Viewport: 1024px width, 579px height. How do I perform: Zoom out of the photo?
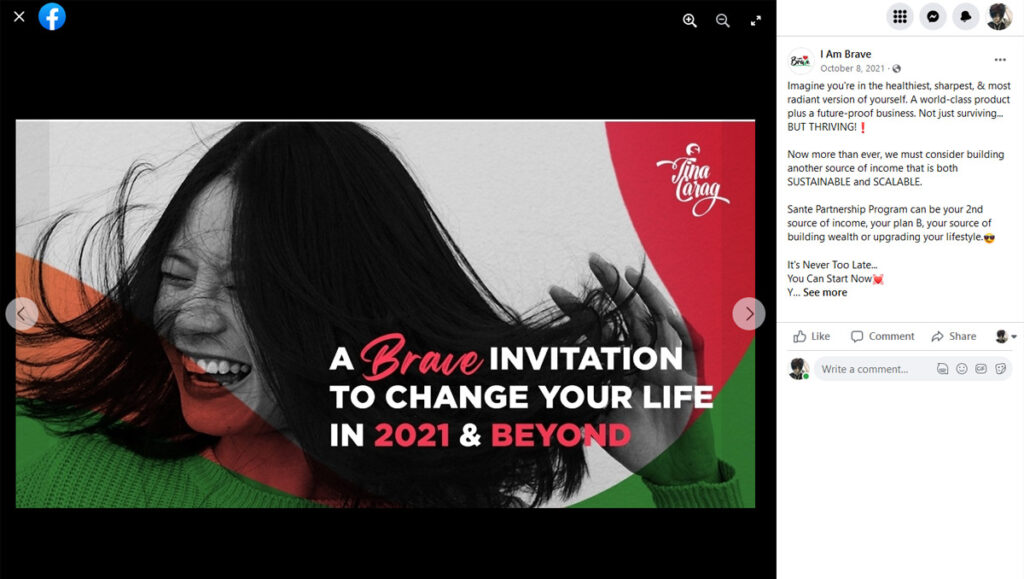click(722, 20)
